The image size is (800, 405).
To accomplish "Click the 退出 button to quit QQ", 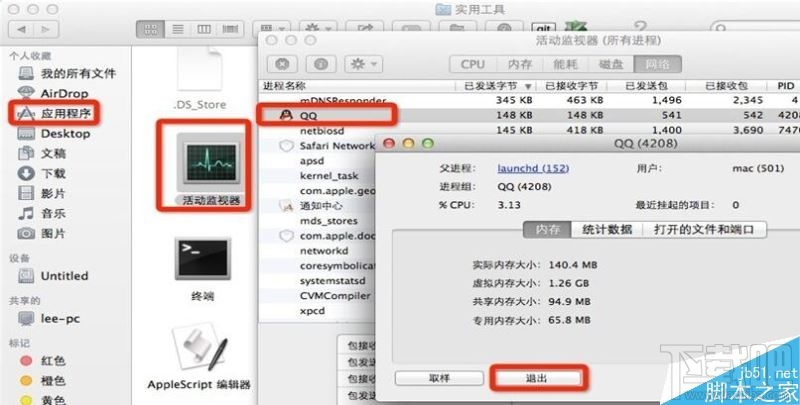I will coord(537,378).
